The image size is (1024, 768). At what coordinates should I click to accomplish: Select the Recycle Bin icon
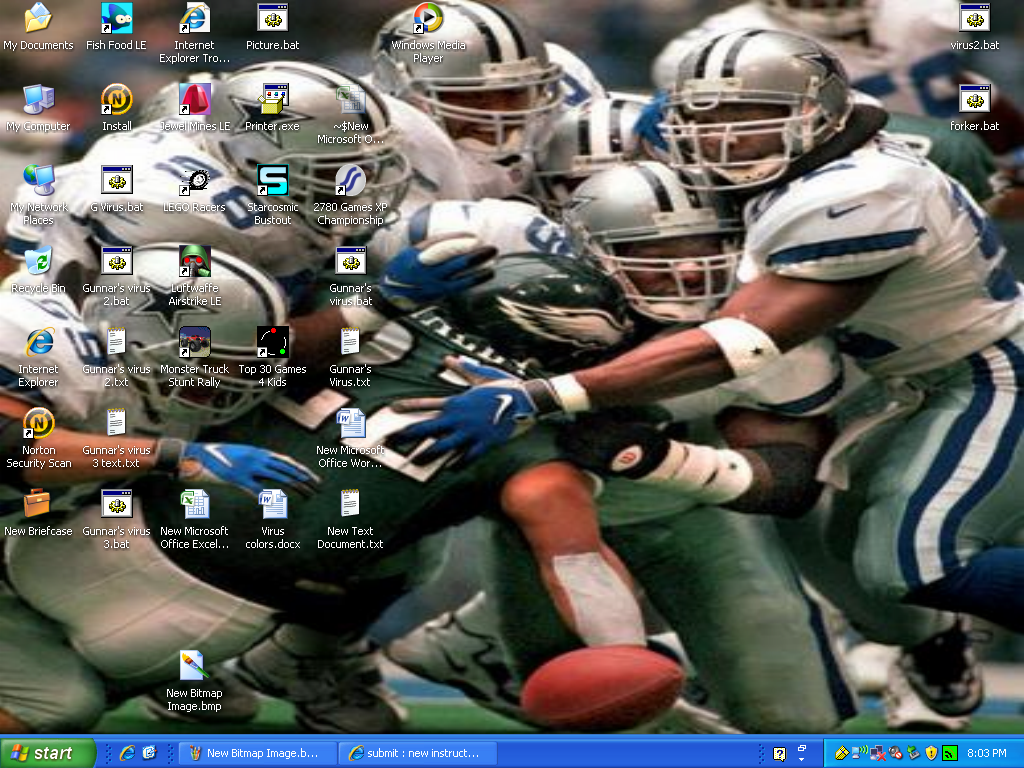click(39, 270)
